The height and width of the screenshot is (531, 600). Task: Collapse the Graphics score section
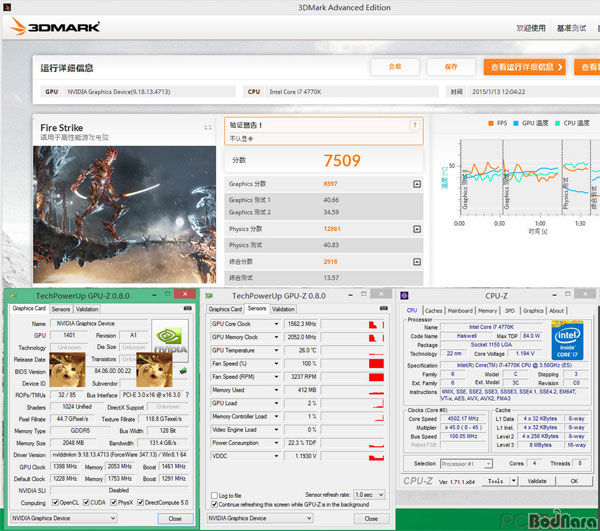[417, 184]
